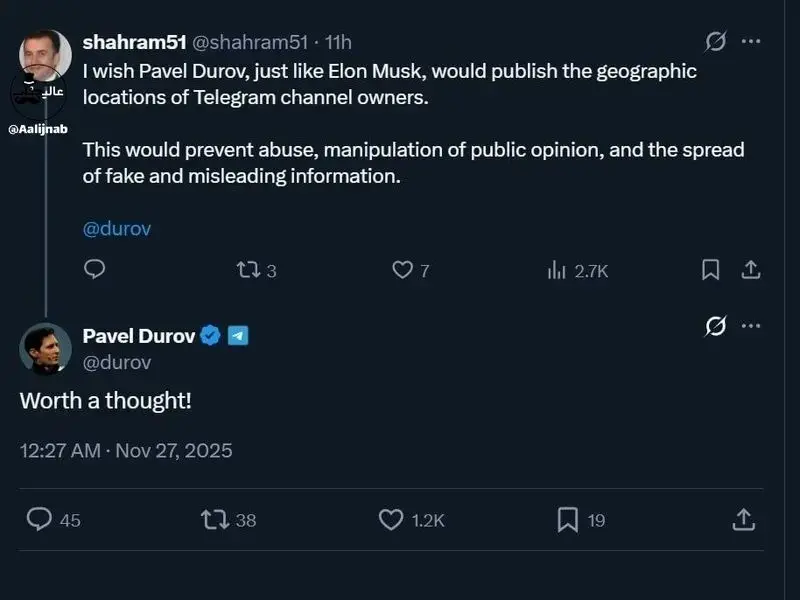Retweet shahram51's post with 3 reposts
800x600 pixels.
click(x=247, y=270)
